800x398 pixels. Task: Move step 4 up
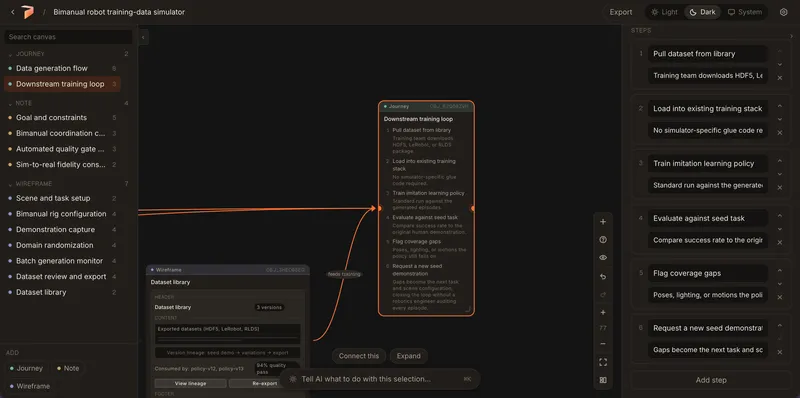point(780,216)
